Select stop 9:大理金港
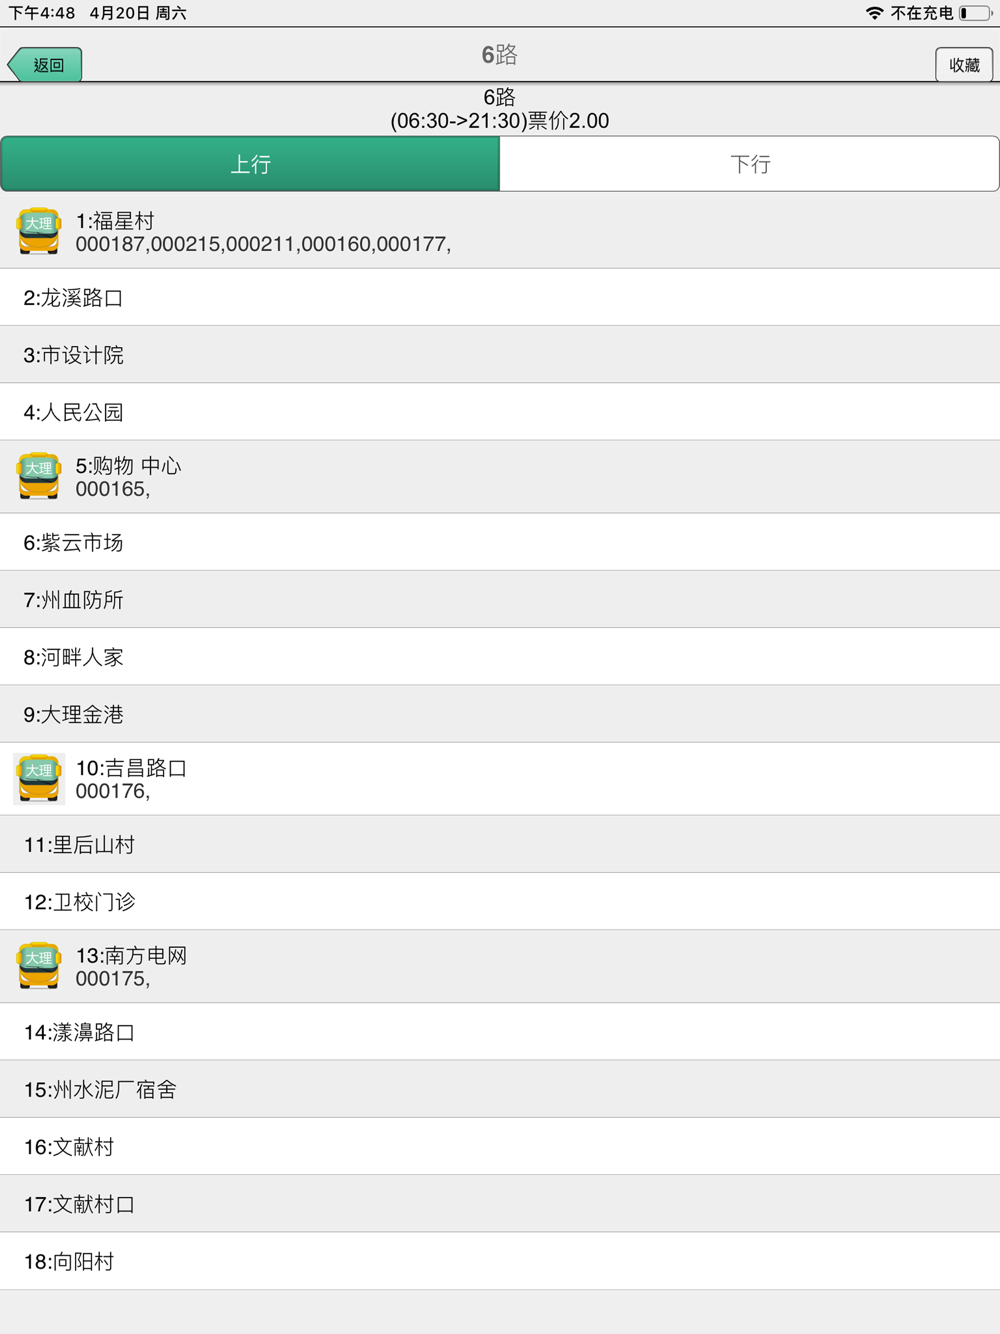The width and height of the screenshot is (1000, 1334). (500, 714)
